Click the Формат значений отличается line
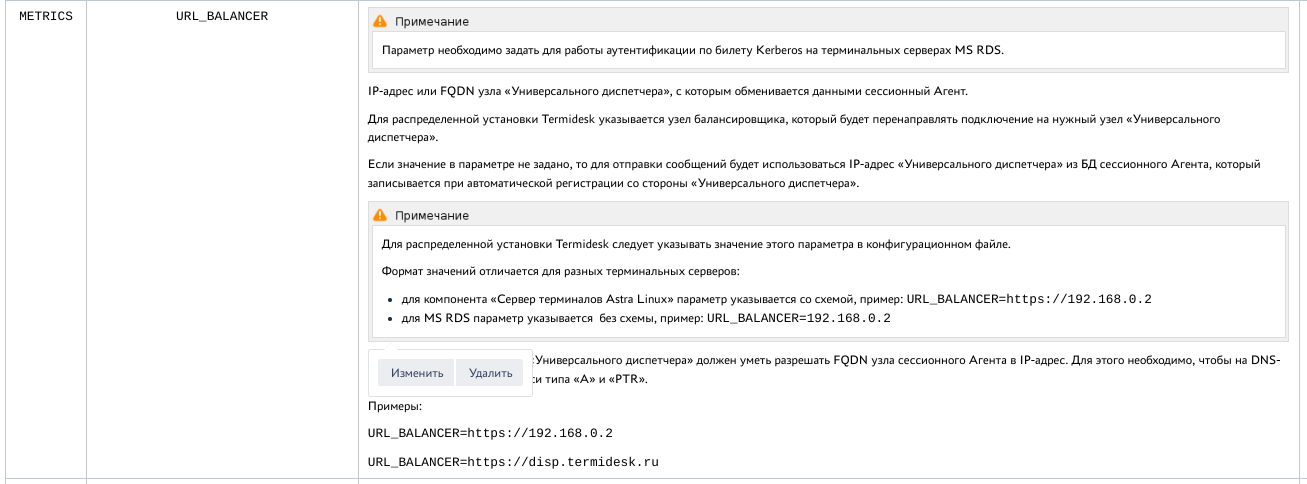 pos(559,271)
